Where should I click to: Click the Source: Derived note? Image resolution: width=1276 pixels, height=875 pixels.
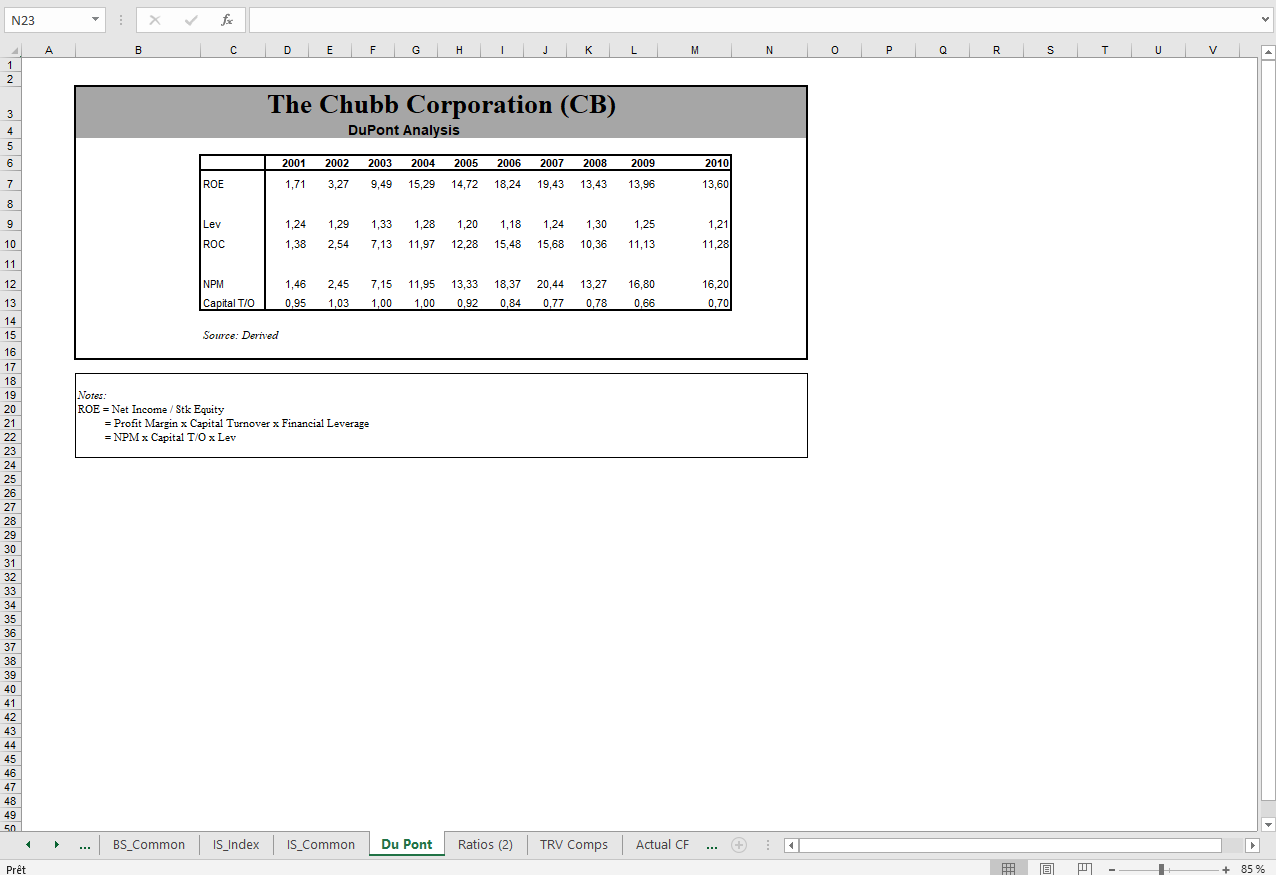point(241,335)
